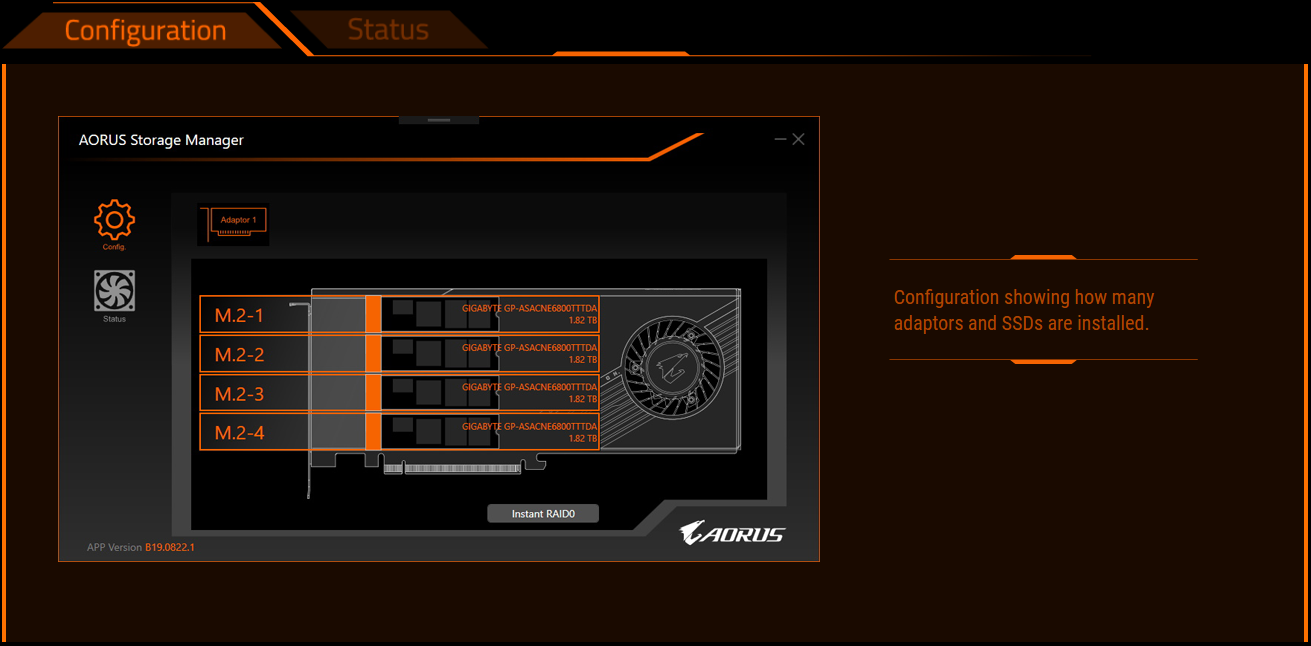Select the M.2-2 slot label
This screenshot has height=646, width=1311.
[x=240, y=355]
